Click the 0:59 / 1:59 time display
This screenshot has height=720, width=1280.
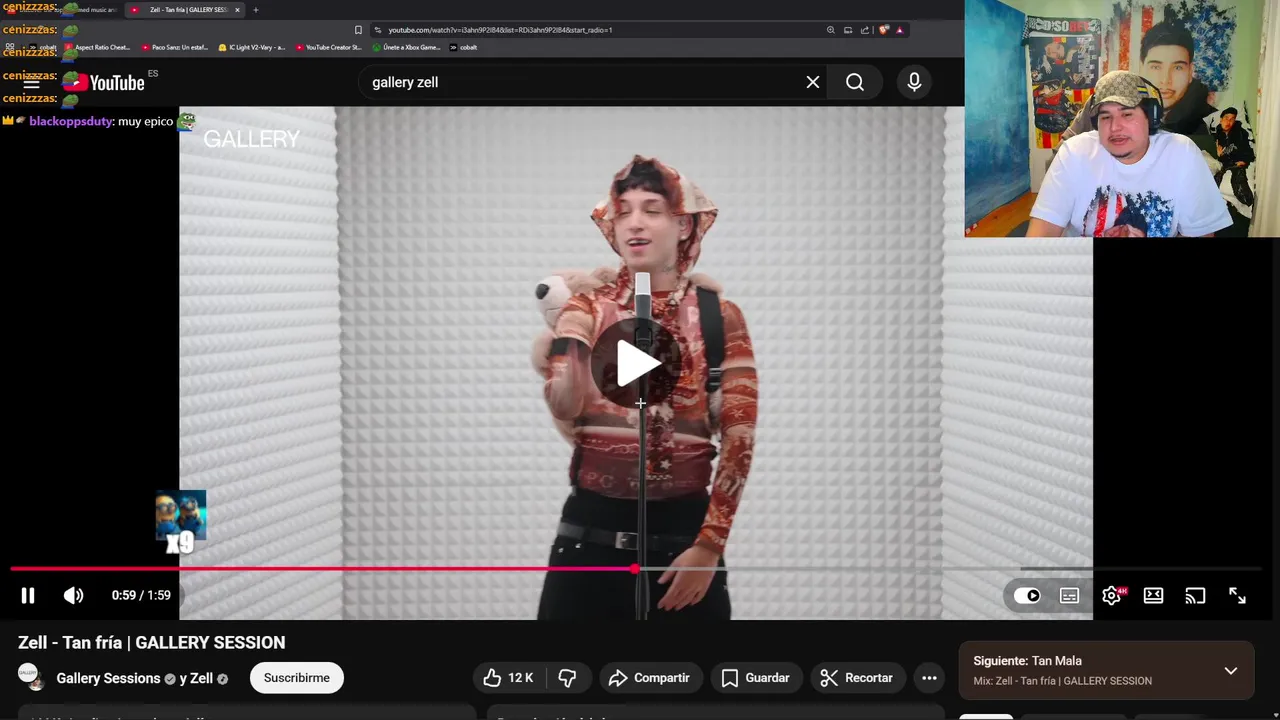click(x=141, y=595)
